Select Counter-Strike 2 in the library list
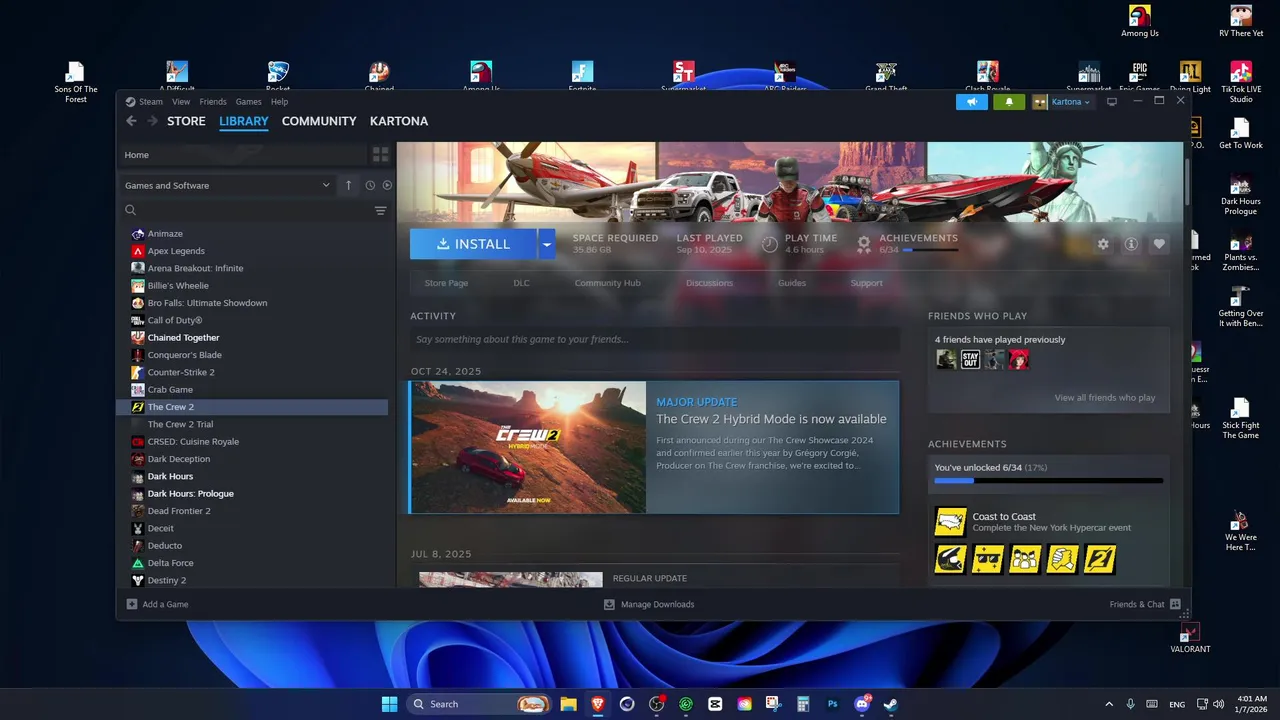 pos(181,372)
